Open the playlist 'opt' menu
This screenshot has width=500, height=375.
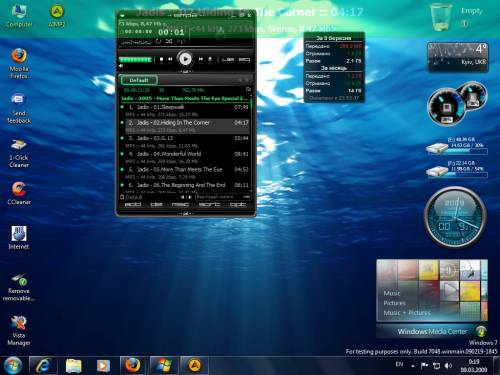[238, 204]
